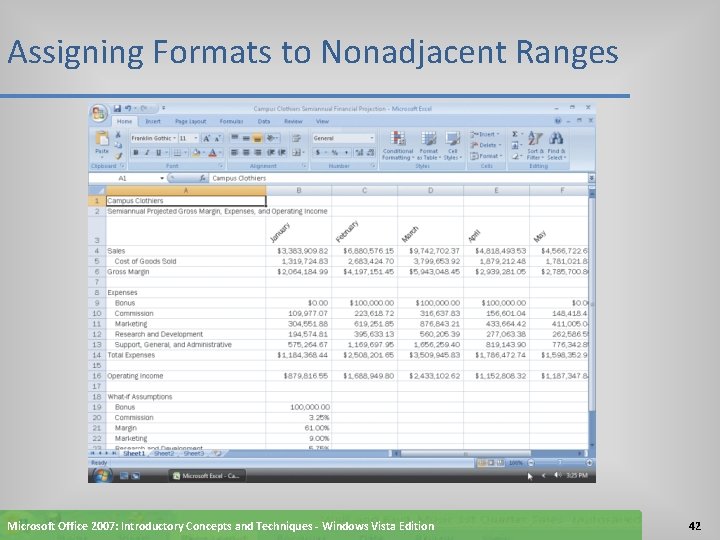
Task: Open the General number format dropdown
Action: tap(371, 138)
